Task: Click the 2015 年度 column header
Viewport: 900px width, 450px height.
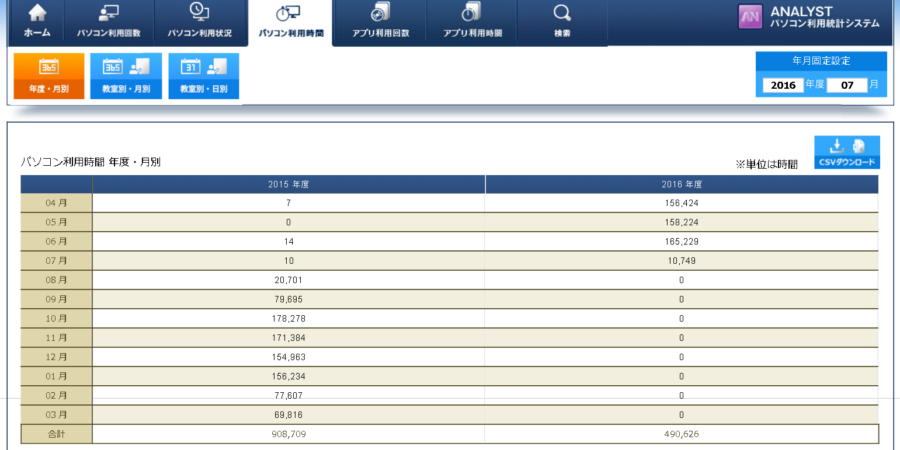Action: point(288,185)
